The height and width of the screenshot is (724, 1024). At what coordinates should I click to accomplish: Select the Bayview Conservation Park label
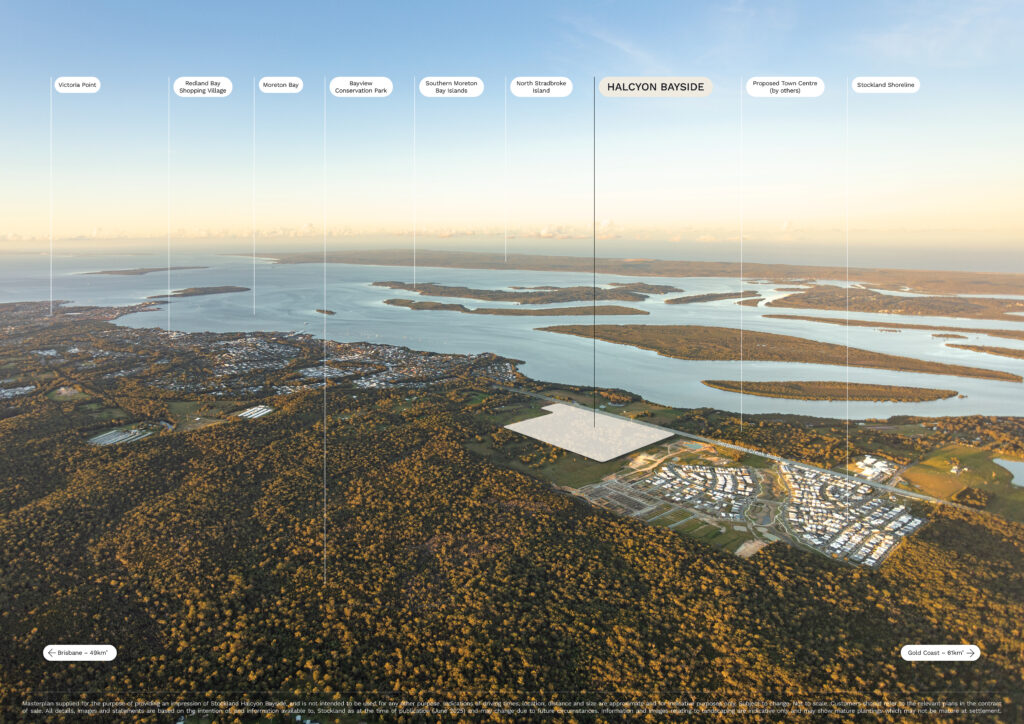point(360,87)
